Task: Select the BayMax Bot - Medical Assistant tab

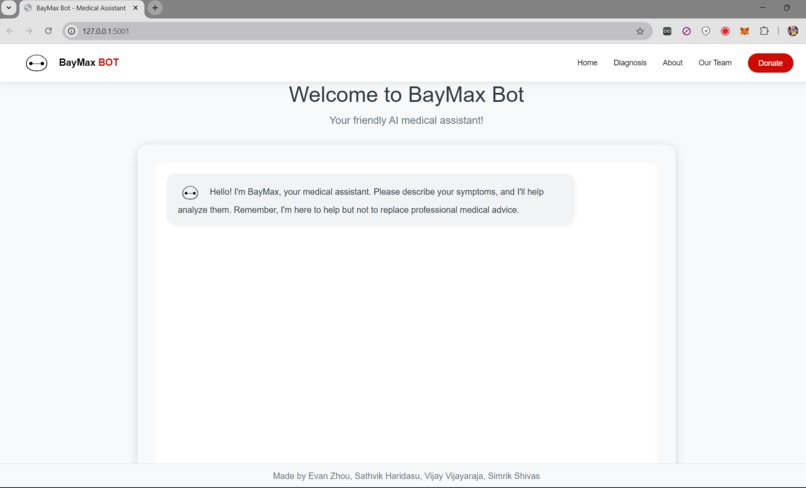Action: tap(81, 8)
